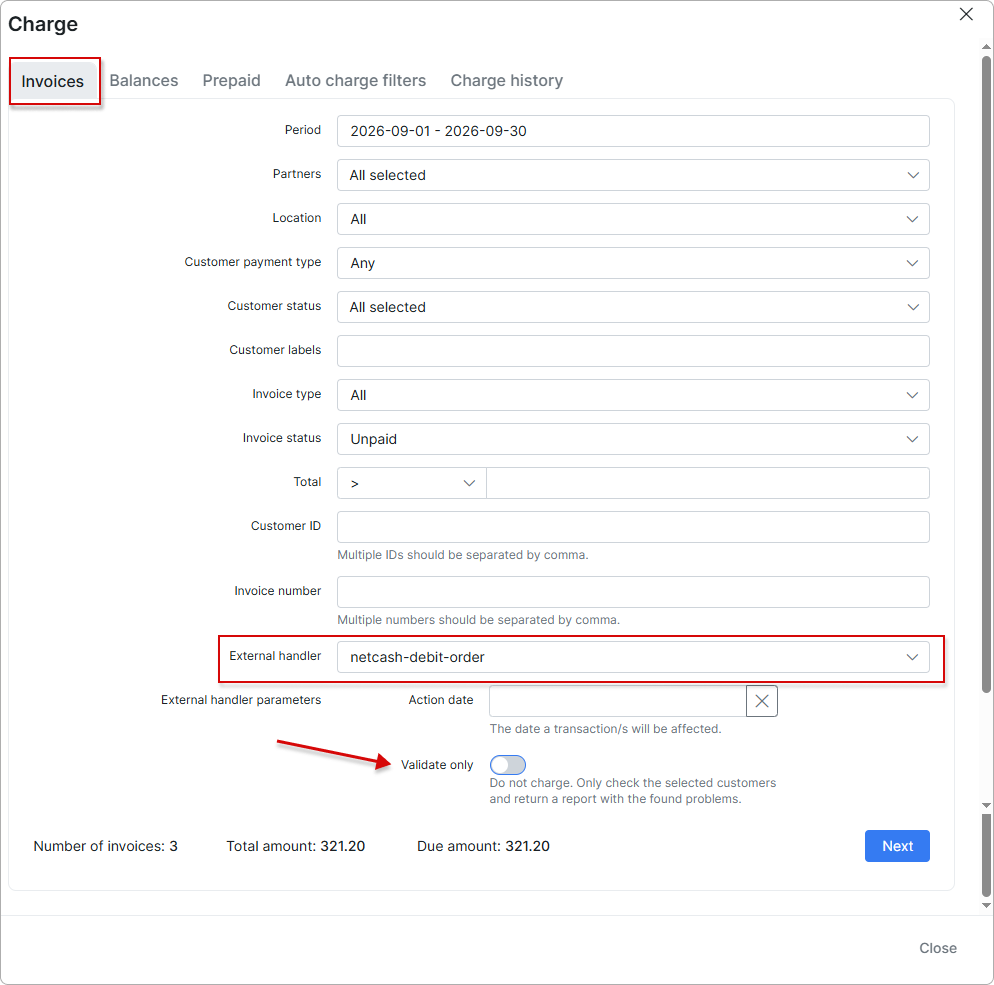Screen dimensions: 994x985
Task: Toggle the Validate only switch
Action: pos(507,764)
